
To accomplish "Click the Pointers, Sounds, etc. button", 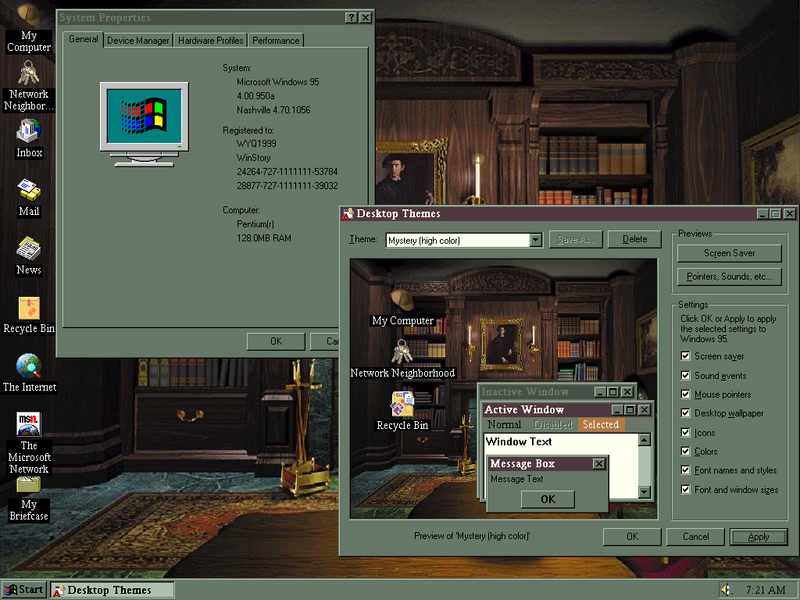I will (728, 276).
